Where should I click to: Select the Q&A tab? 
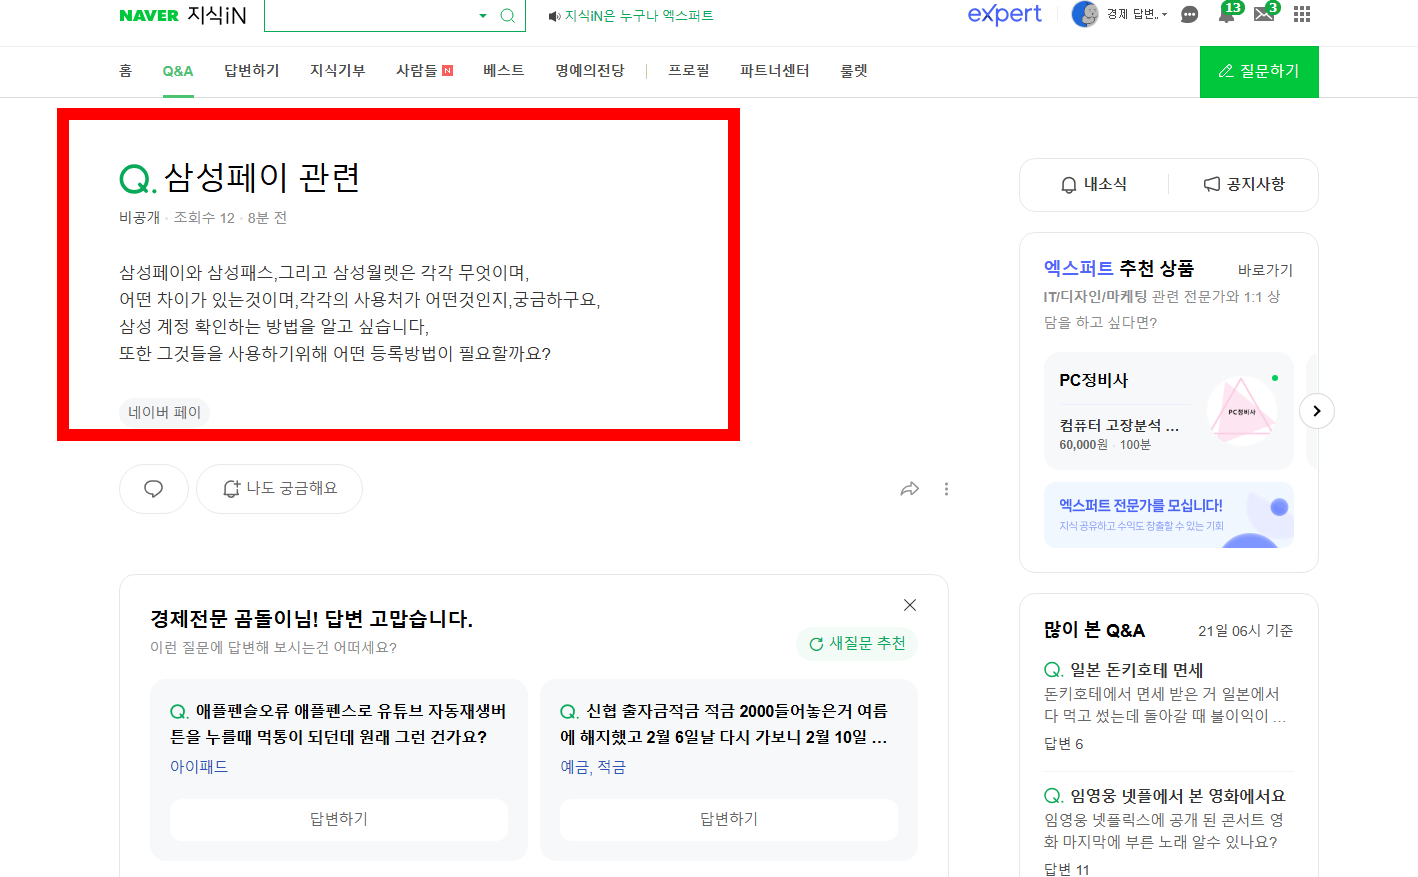178,71
